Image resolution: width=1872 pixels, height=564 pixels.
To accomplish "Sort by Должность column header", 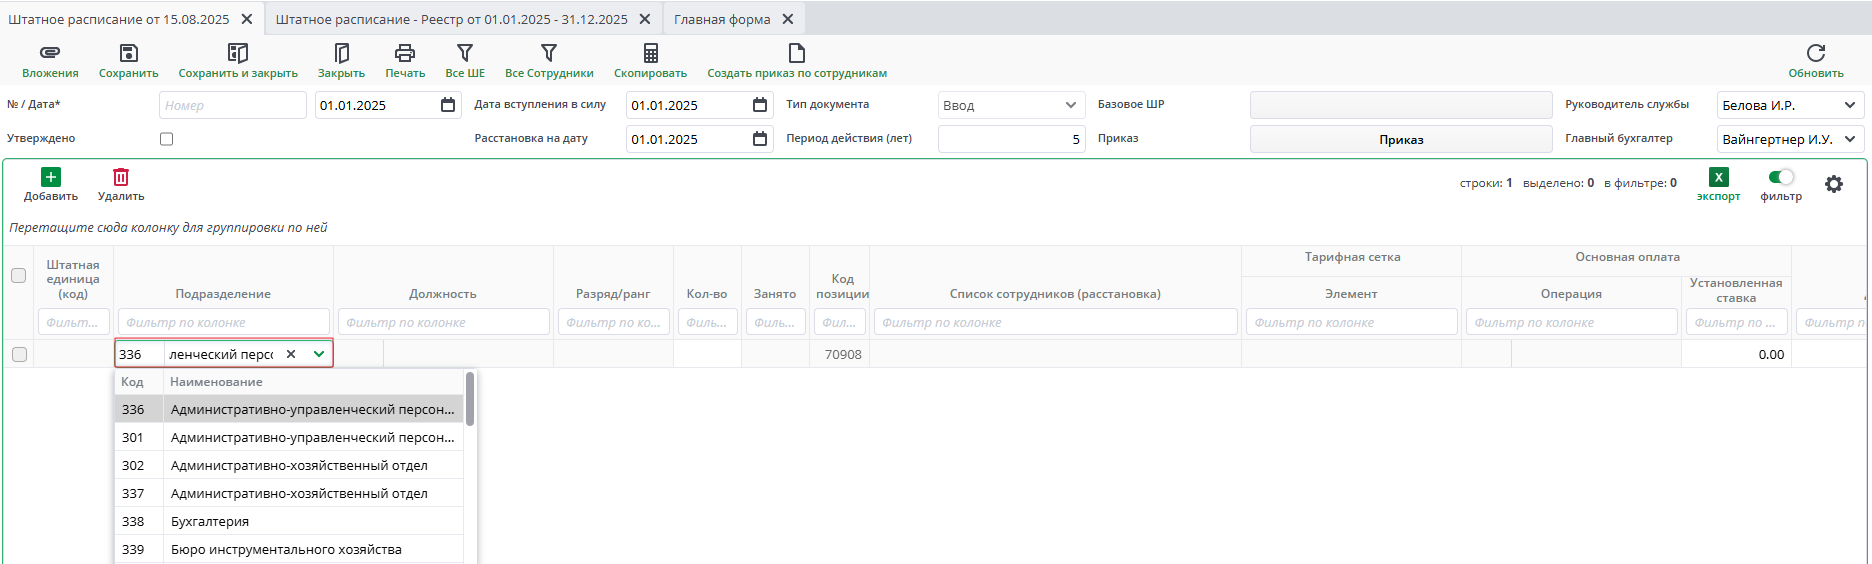I will [443, 294].
